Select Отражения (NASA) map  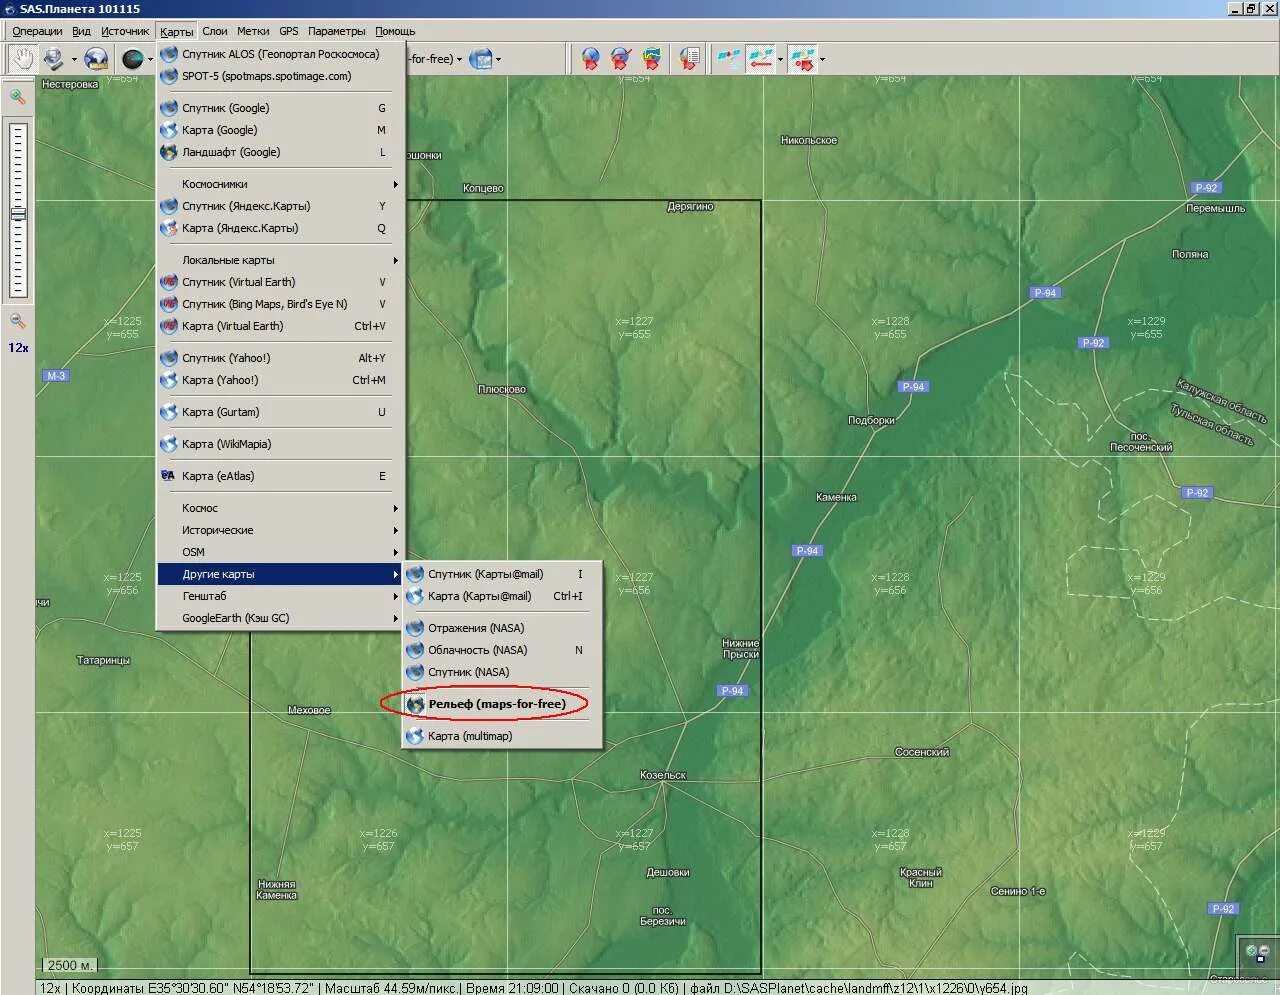tap(502, 628)
